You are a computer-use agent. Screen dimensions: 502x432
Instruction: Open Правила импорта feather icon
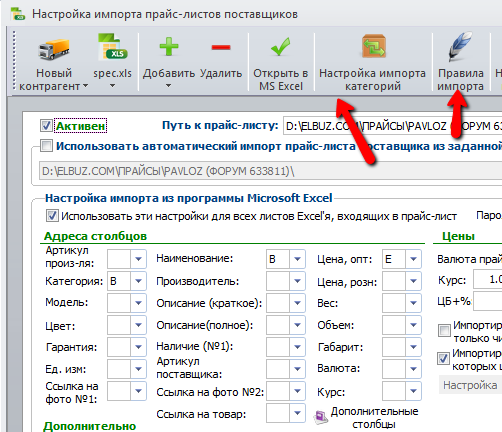pos(460,46)
